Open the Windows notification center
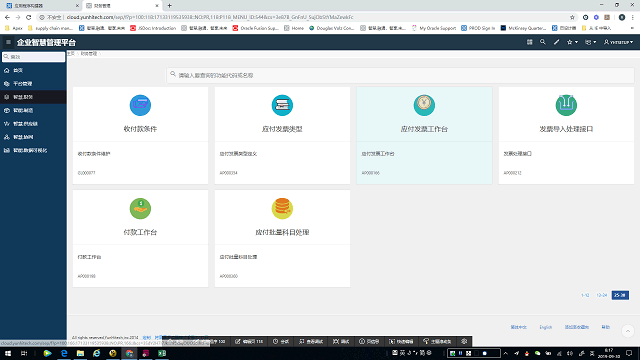 pyautogui.click(x=629, y=353)
